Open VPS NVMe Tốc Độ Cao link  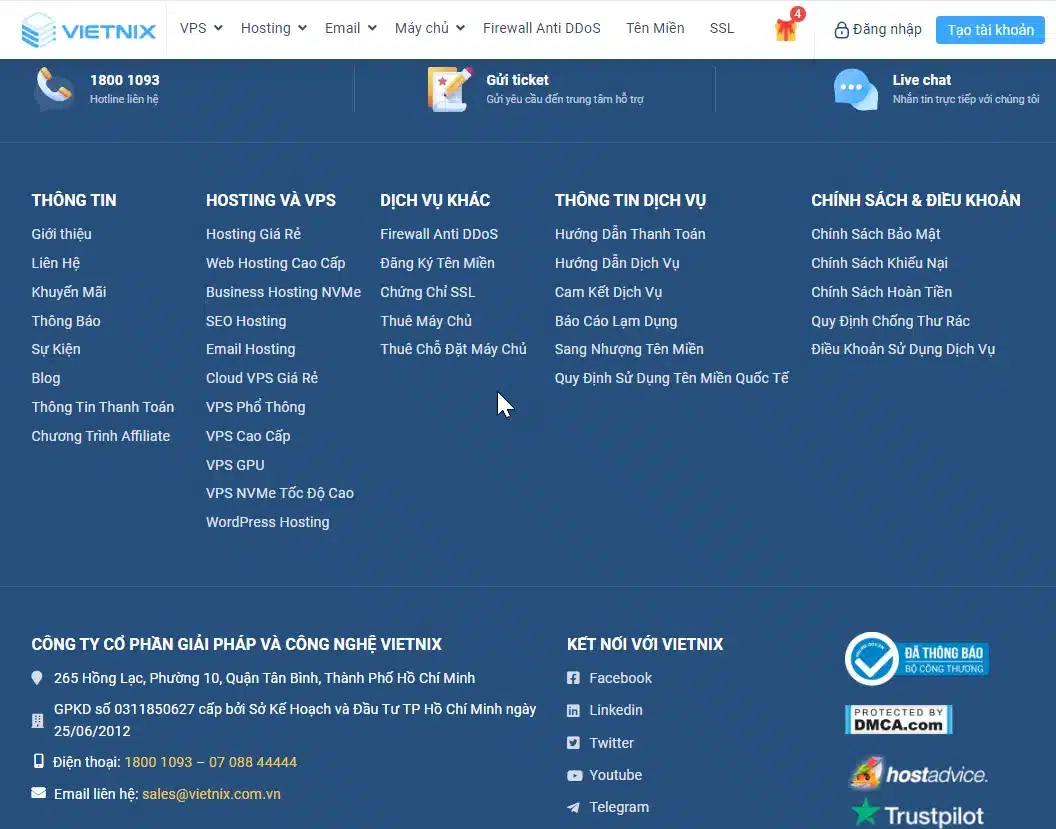pyautogui.click(x=280, y=494)
